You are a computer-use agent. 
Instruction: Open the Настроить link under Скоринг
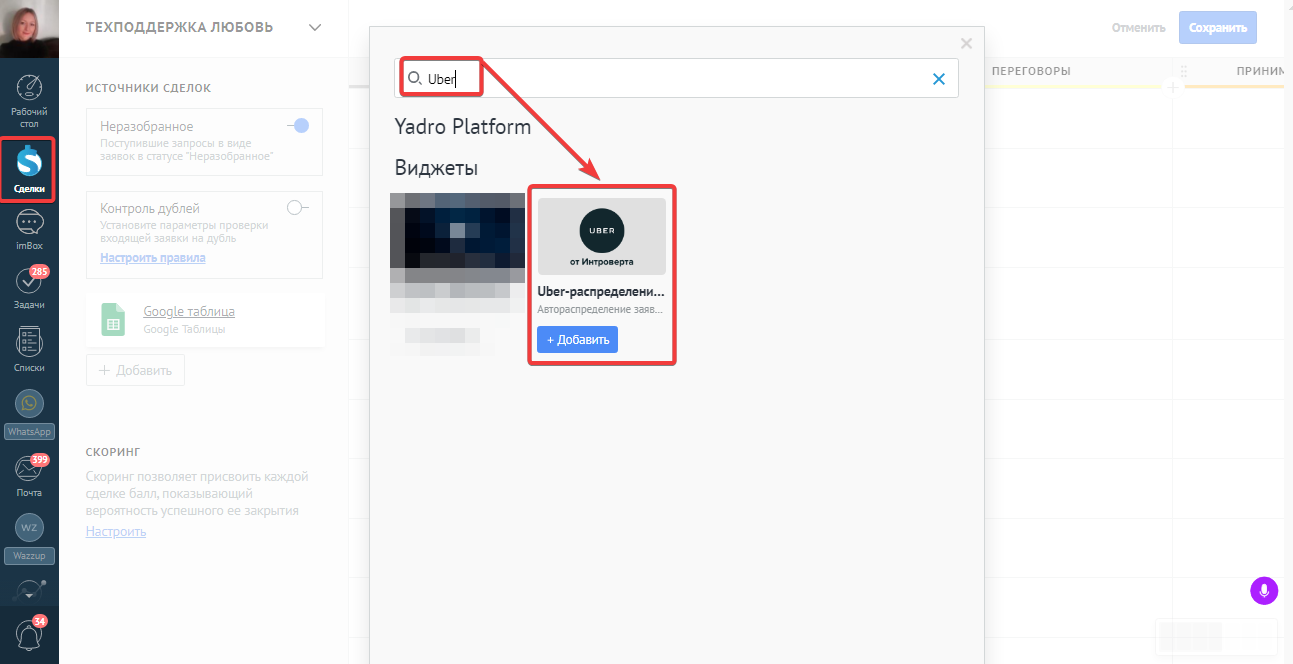pos(116,531)
